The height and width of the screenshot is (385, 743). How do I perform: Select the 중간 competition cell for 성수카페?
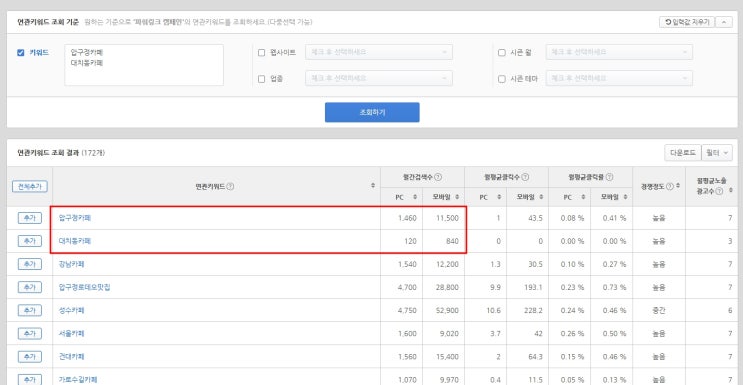tap(659, 310)
